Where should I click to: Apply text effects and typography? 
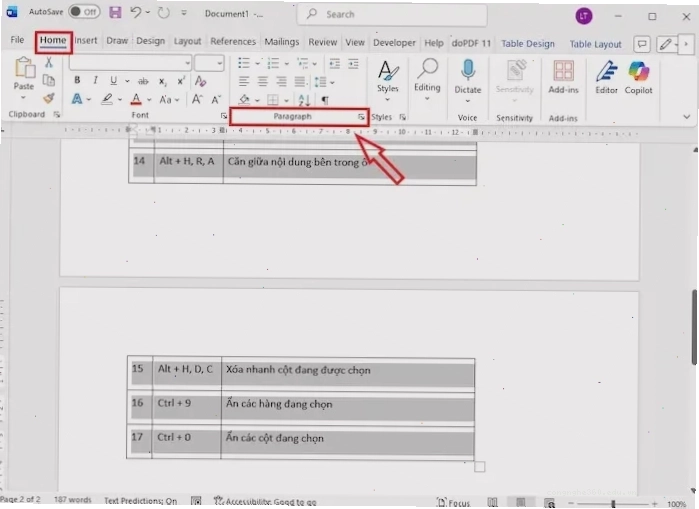pyautogui.click(x=77, y=99)
